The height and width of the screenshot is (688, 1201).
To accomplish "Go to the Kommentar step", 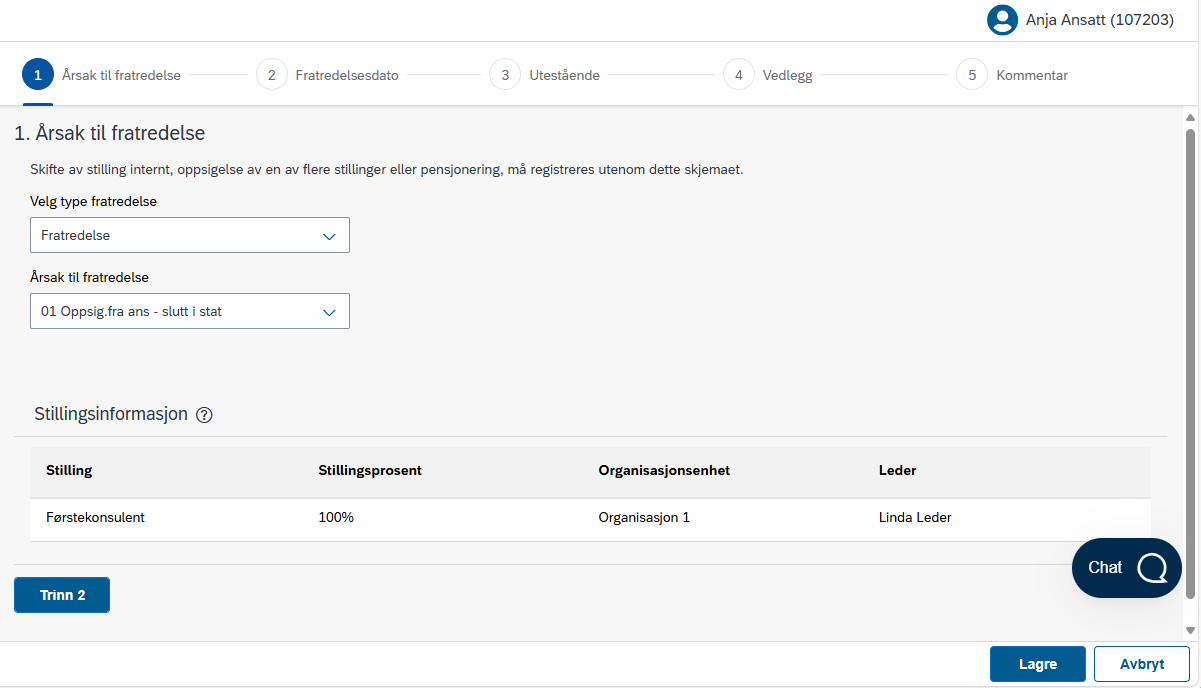I will point(1032,75).
